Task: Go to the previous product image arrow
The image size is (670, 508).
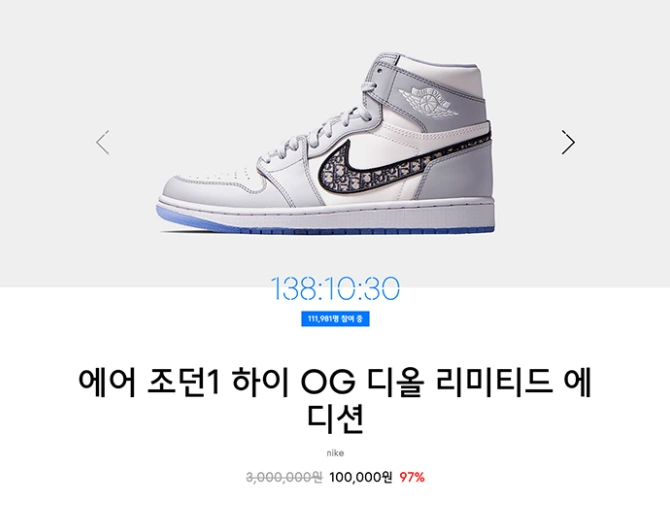Action: coord(103,142)
